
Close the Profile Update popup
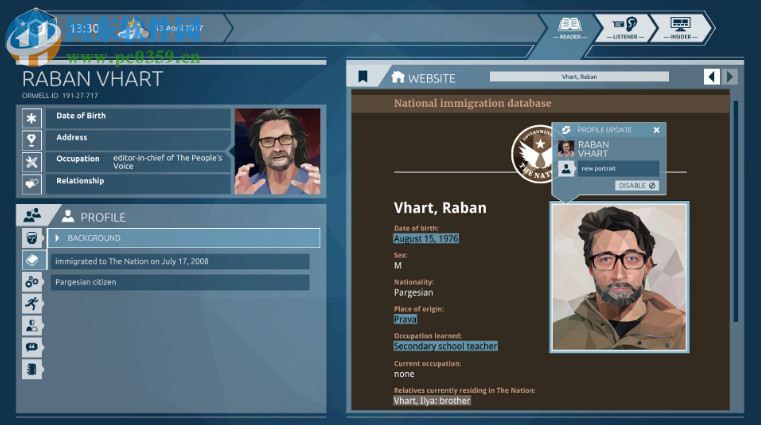tap(656, 130)
